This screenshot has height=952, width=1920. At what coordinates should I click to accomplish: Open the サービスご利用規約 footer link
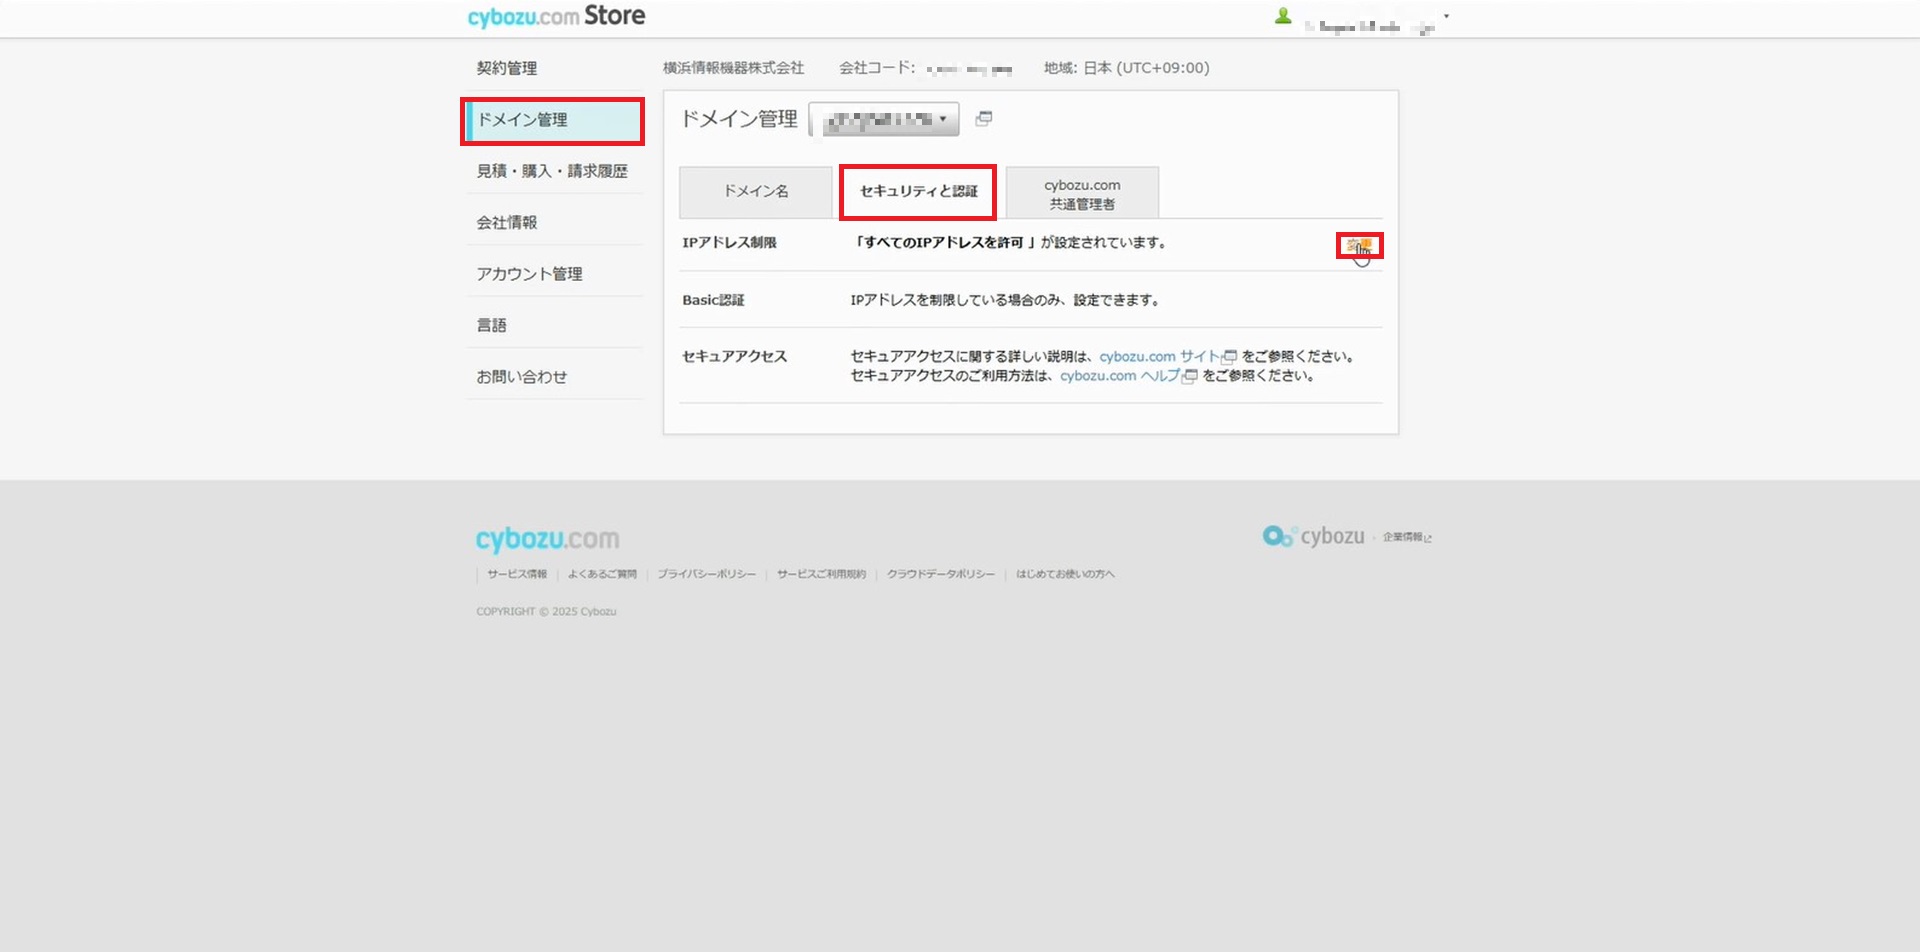tap(821, 574)
